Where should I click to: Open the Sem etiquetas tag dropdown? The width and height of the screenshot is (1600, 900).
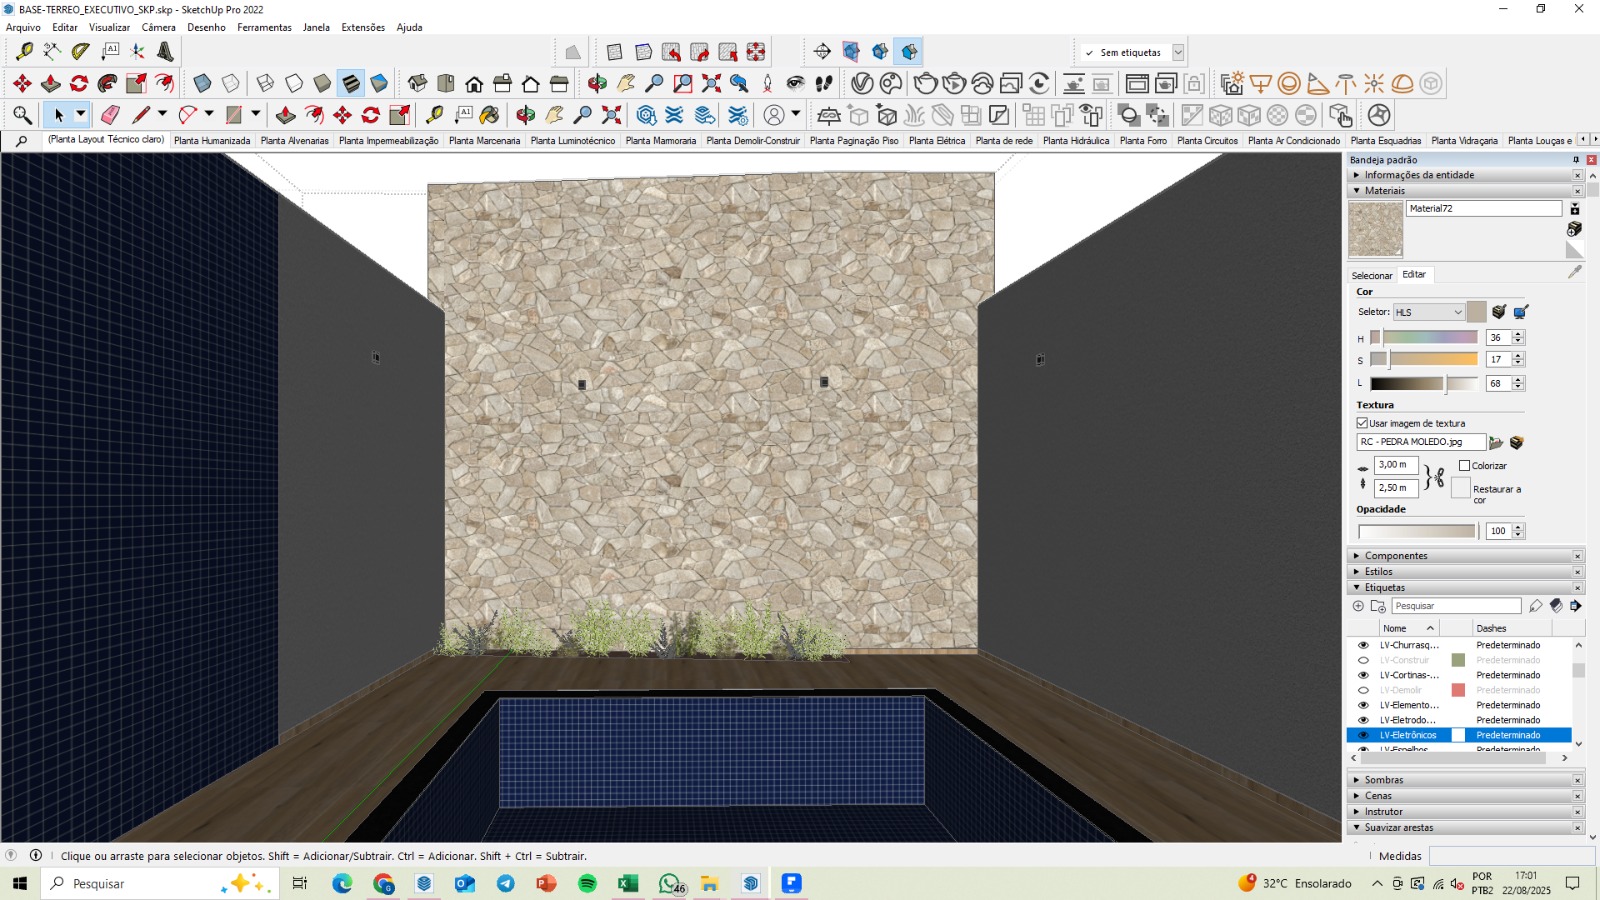pos(1178,52)
